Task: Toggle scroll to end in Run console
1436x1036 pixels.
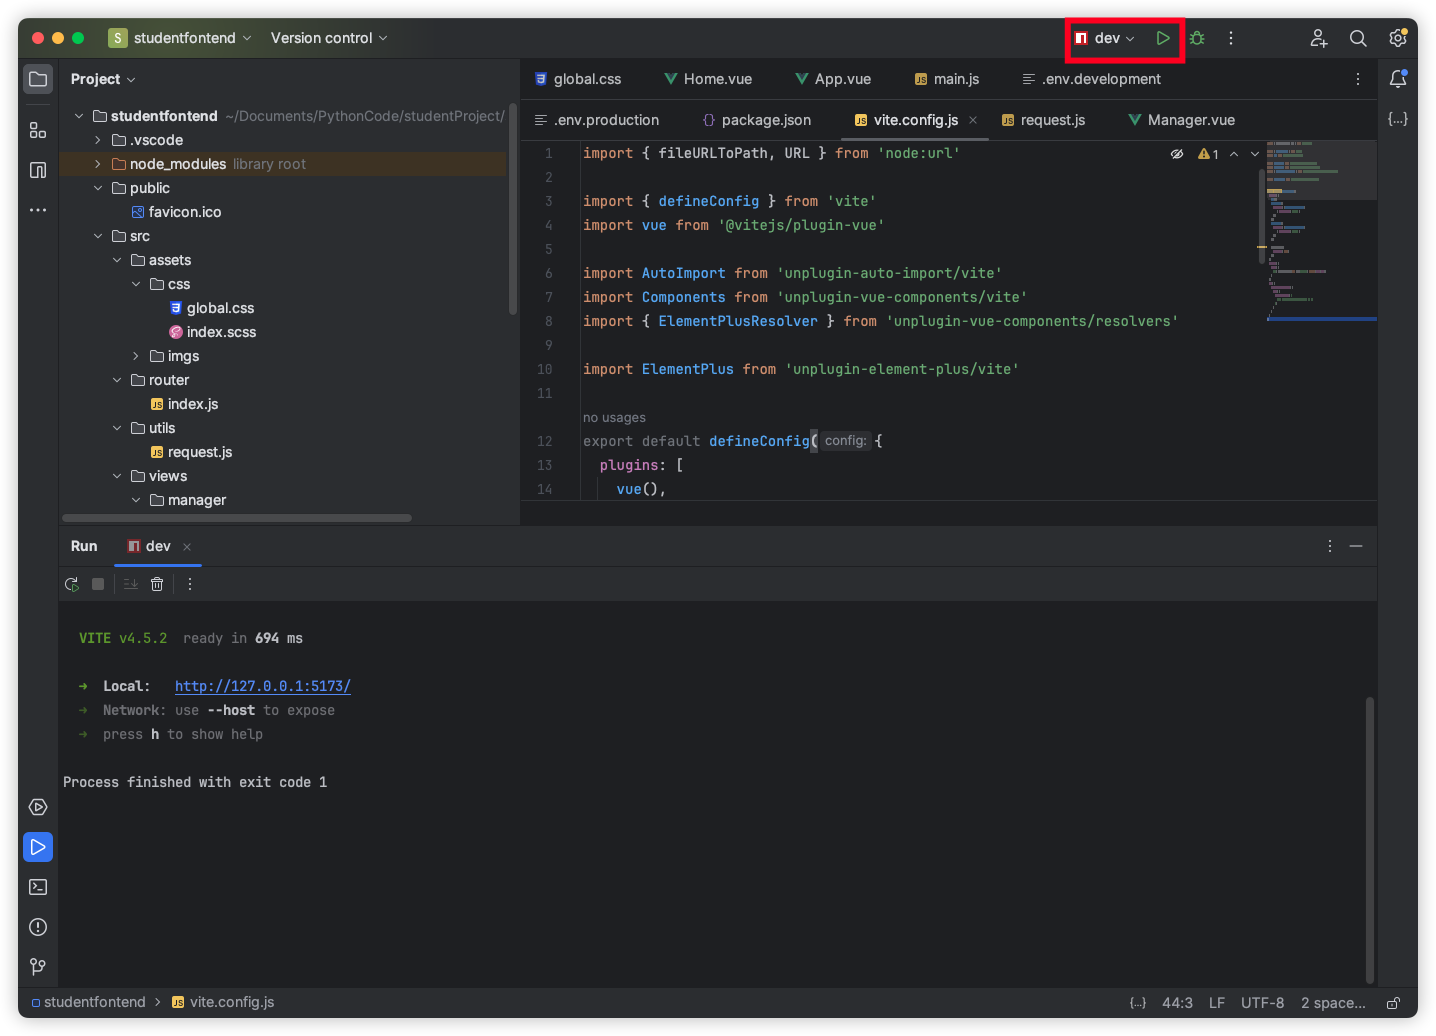Action: click(x=131, y=584)
